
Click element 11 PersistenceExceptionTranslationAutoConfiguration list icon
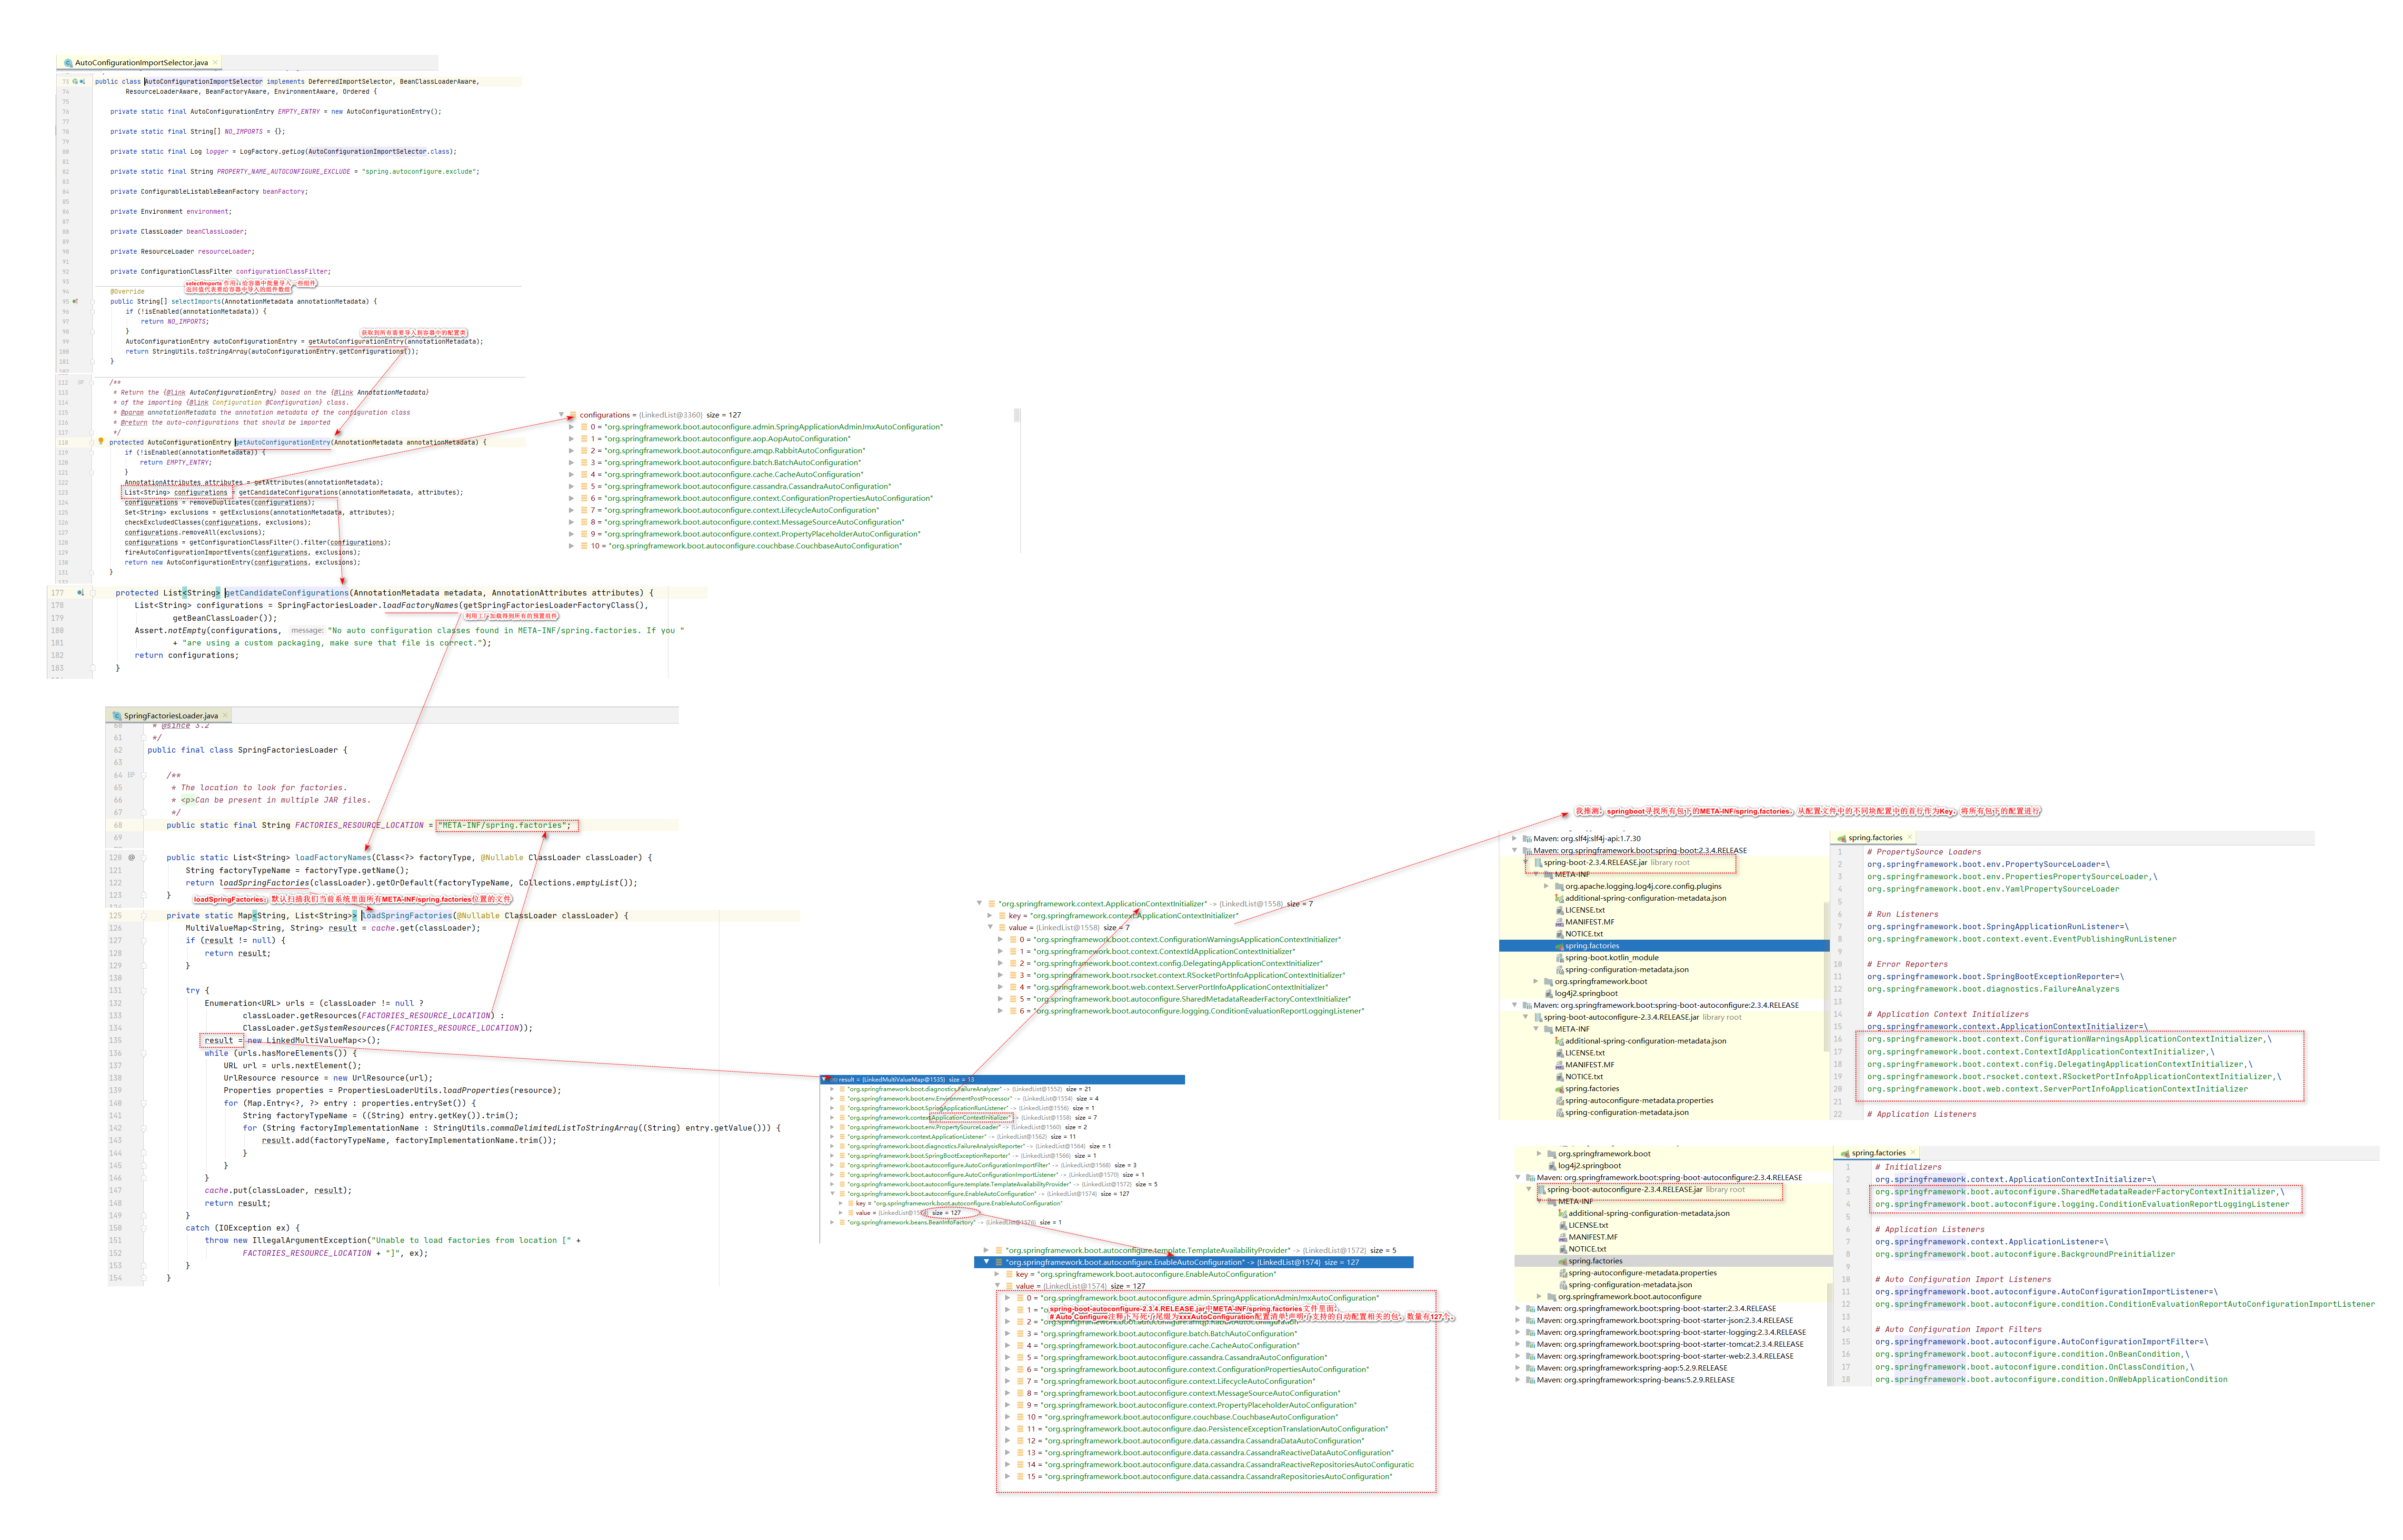point(1019,1429)
